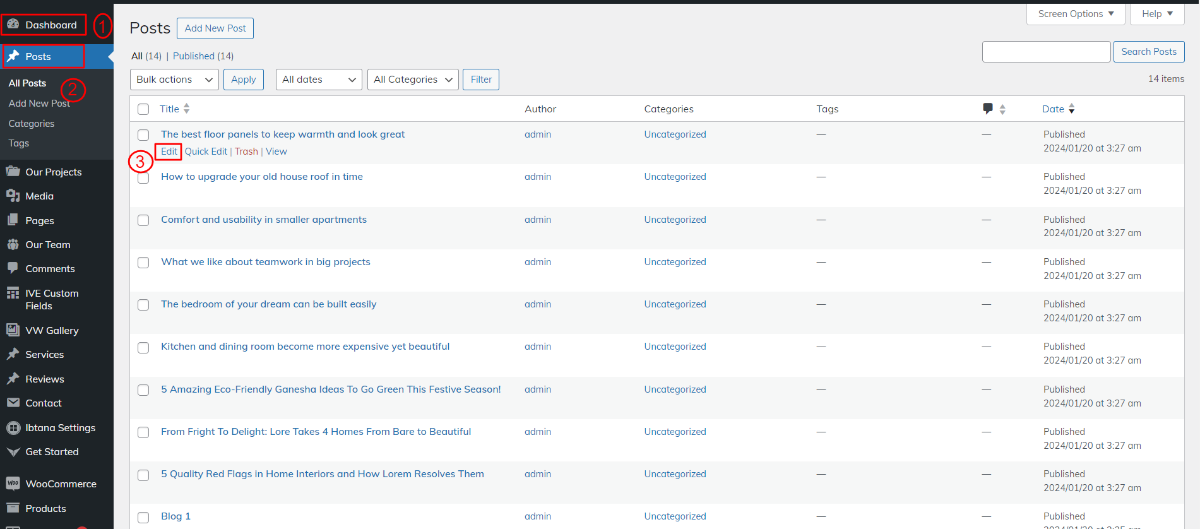Click the VW Gallery sidebar icon
The width and height of the screenshot is (1200, 529).
click(13, 330)
